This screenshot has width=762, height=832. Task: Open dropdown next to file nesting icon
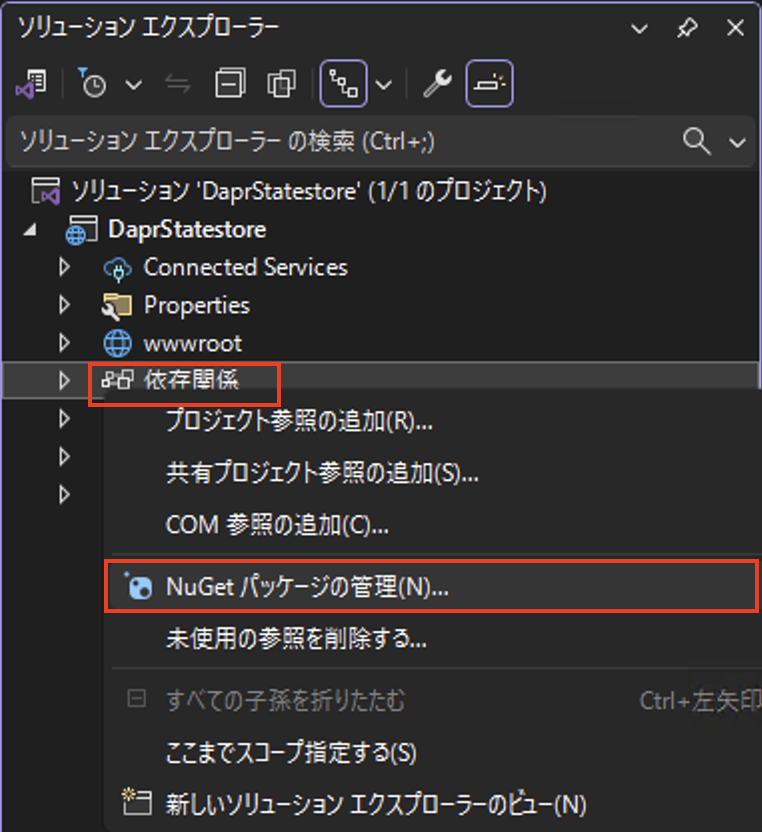pyautogui.click(x=384, y=84)
